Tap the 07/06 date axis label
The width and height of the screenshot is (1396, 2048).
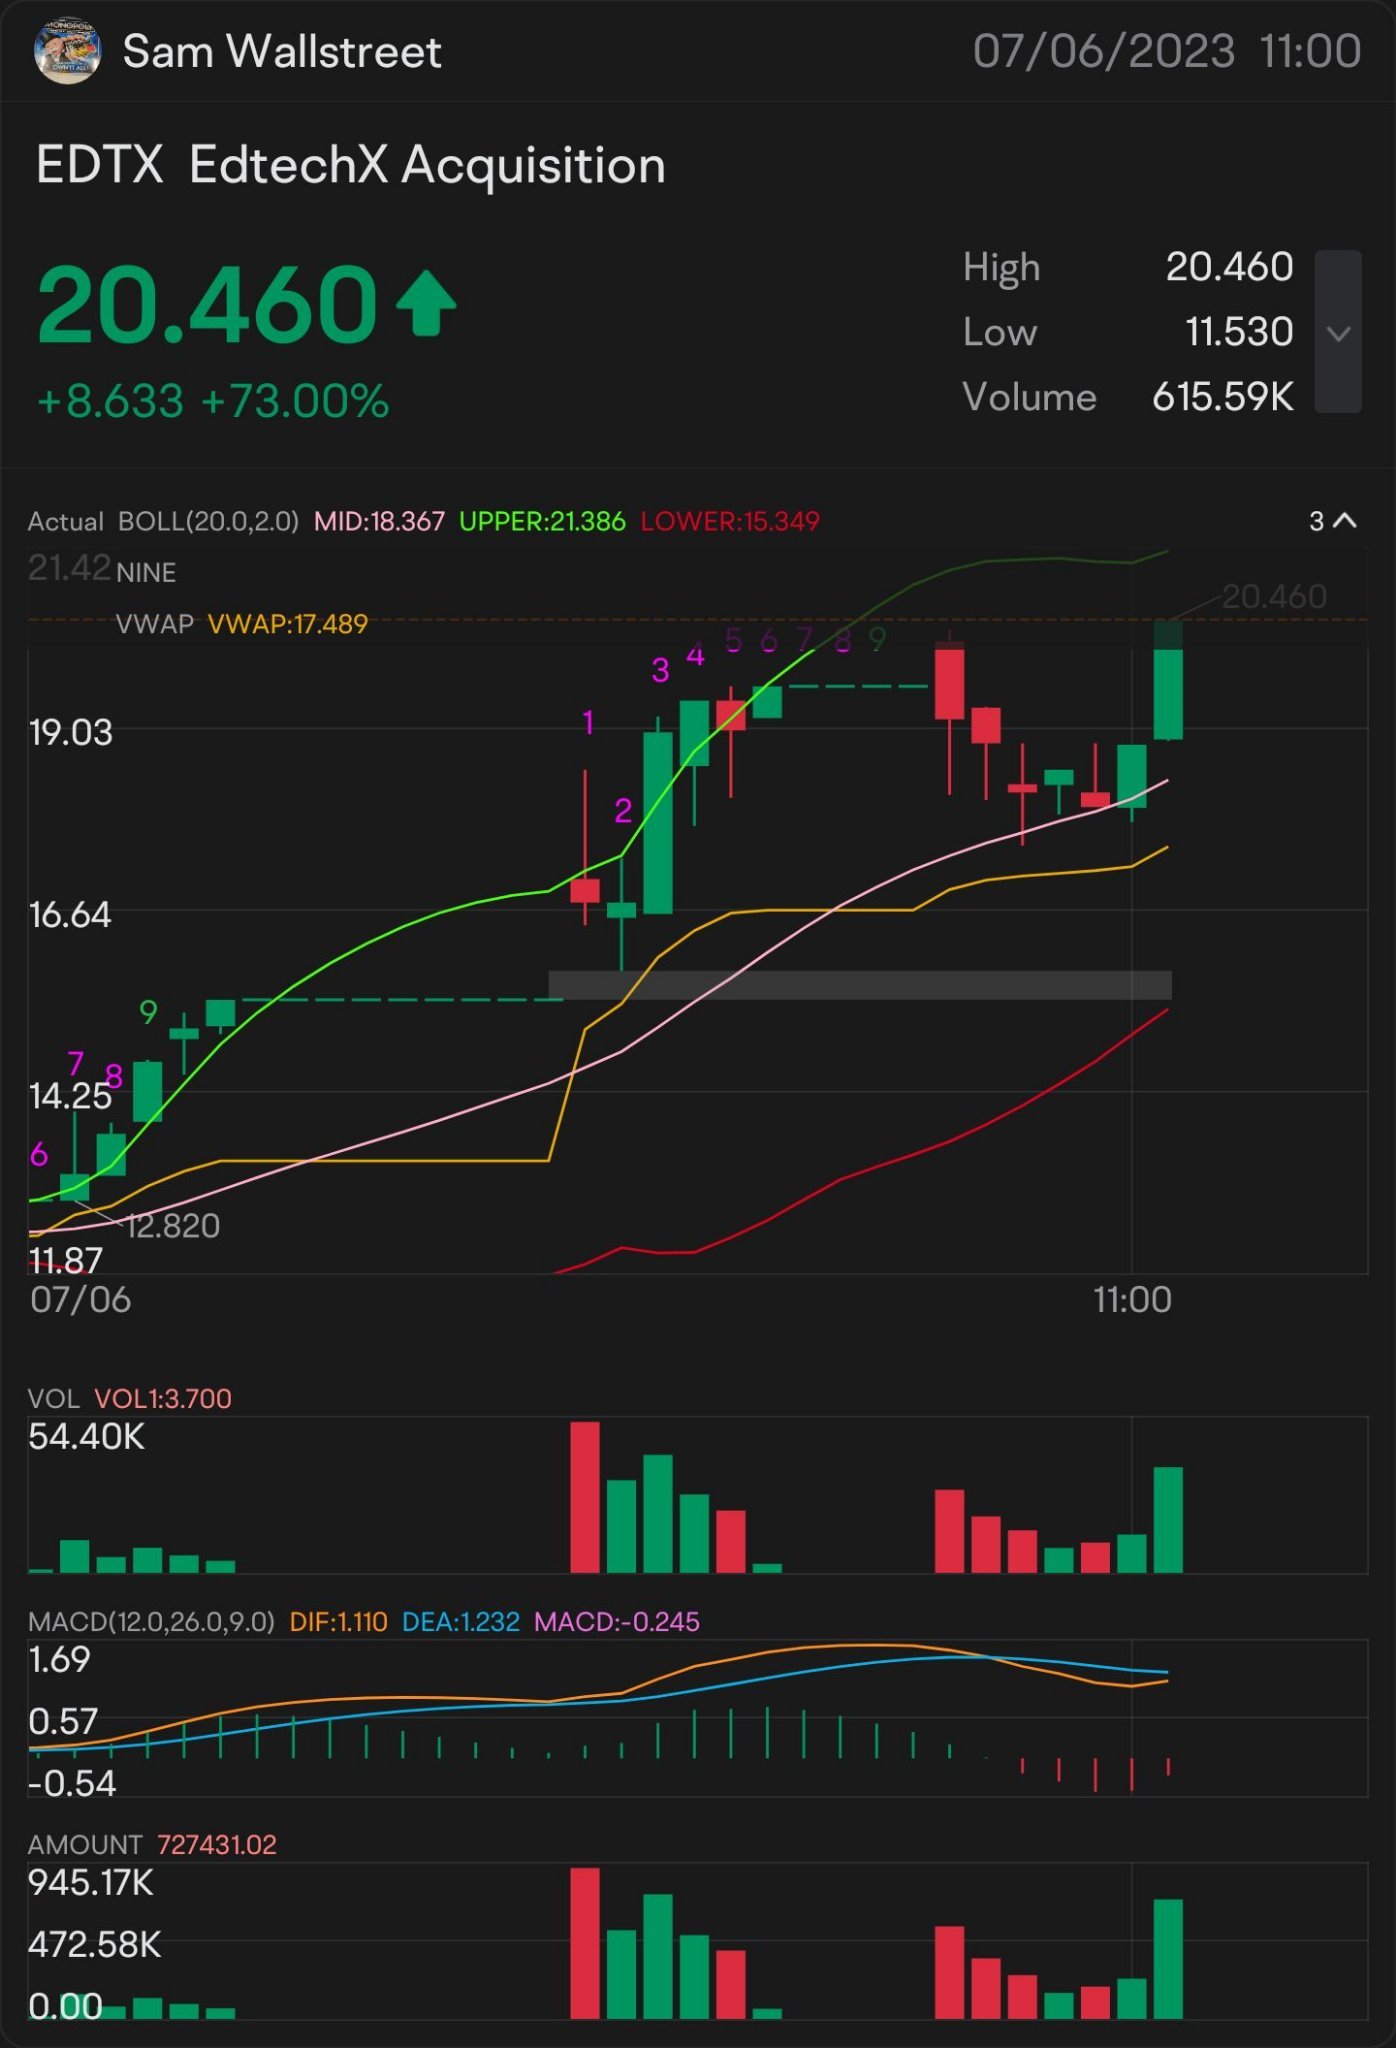pyautogui.click(x=80, y=1300)
